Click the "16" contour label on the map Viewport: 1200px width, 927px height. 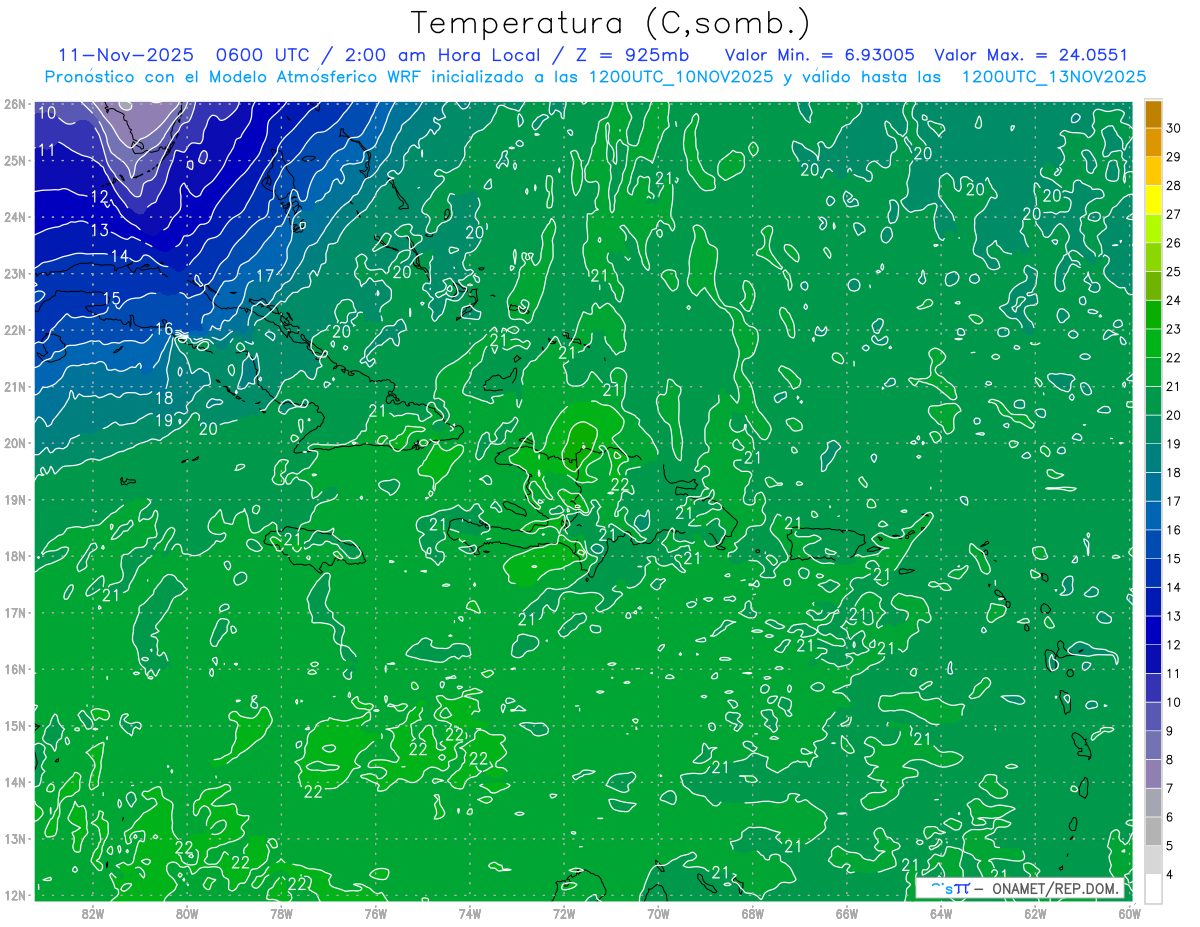[164, 328]
